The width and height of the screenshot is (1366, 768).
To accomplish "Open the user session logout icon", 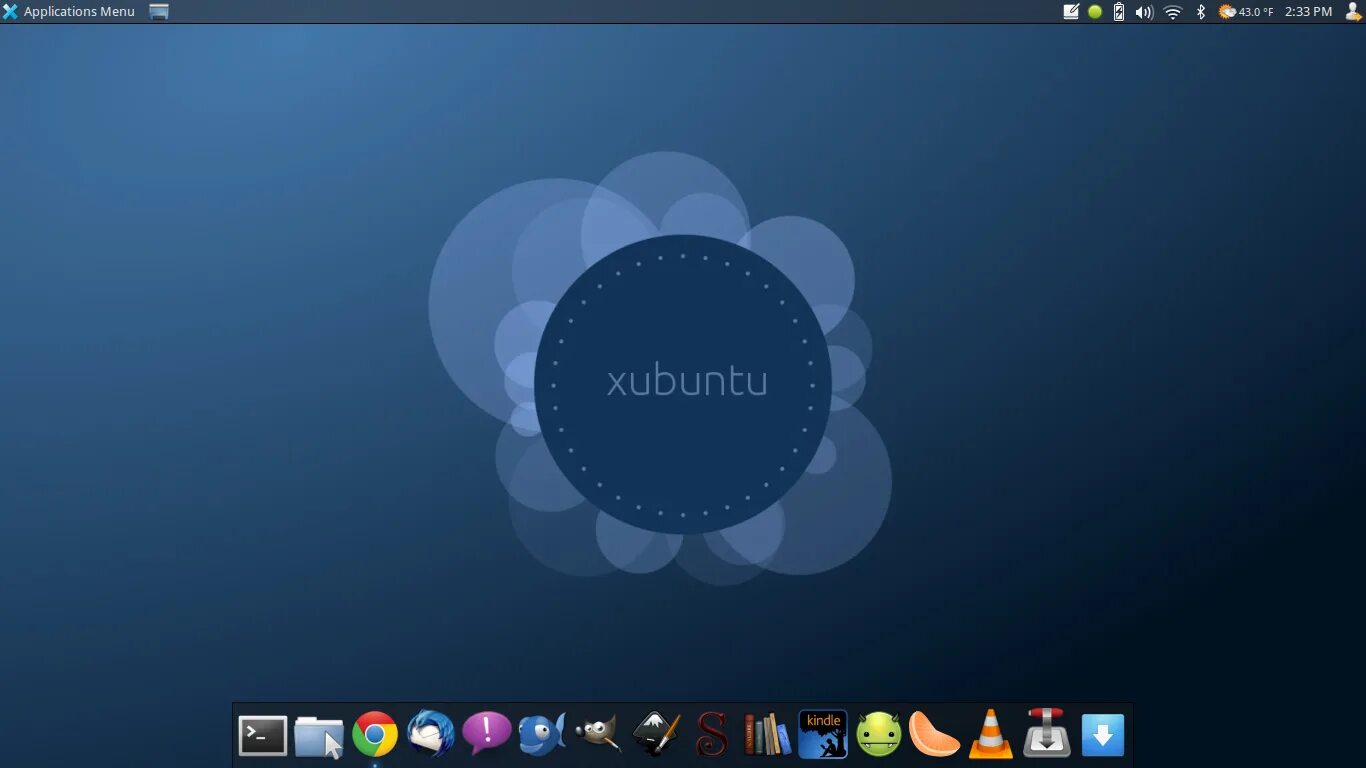I will click(1353, 12).
